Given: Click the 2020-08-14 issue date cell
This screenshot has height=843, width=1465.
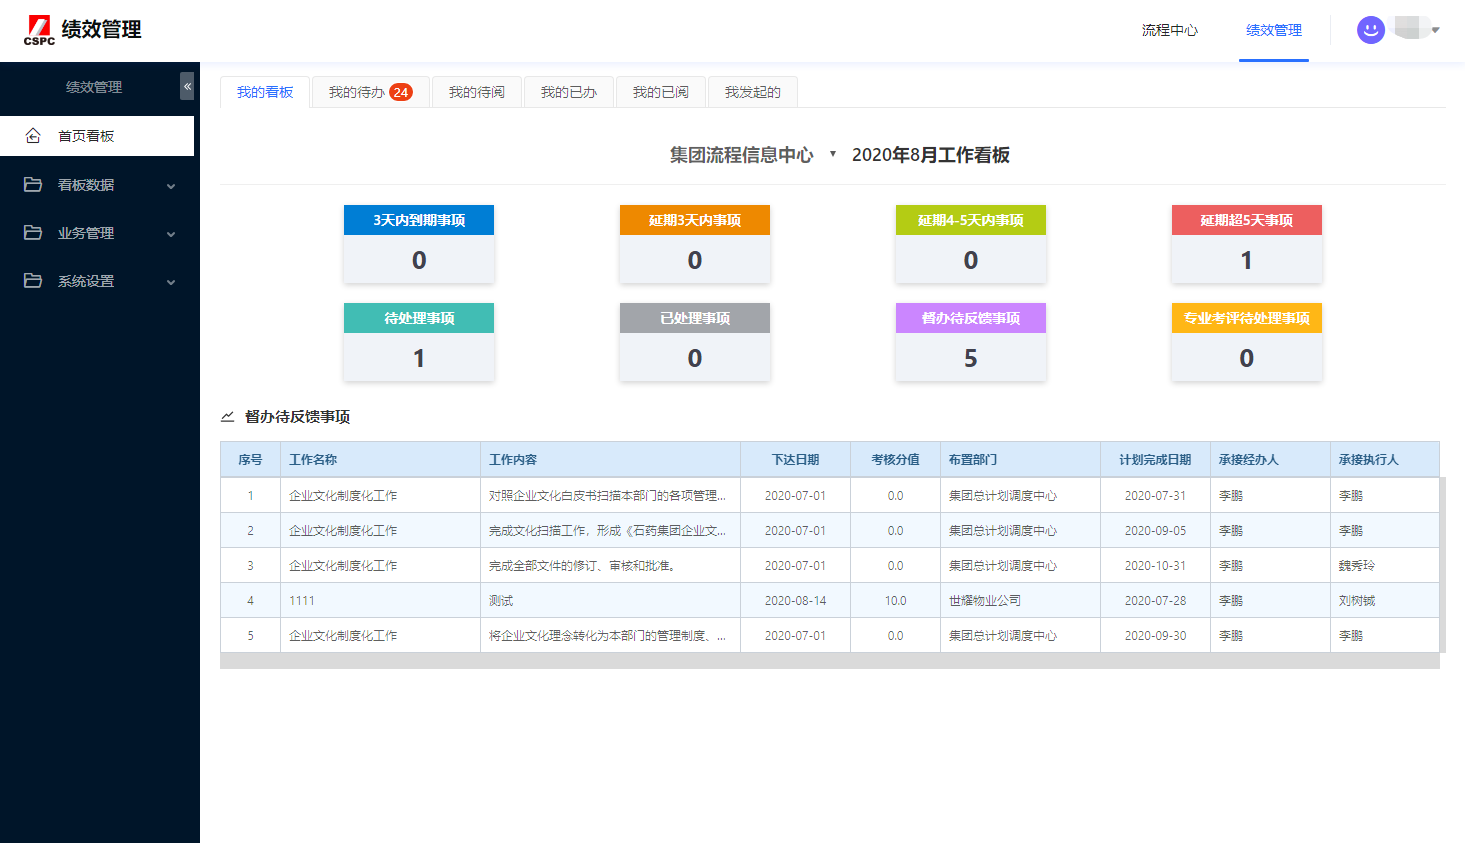Looking at the screenshot, I should [795, 601].
